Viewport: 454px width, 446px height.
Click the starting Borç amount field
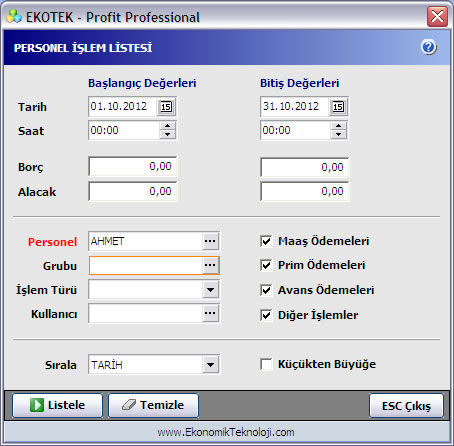click(x=133, y=166)
